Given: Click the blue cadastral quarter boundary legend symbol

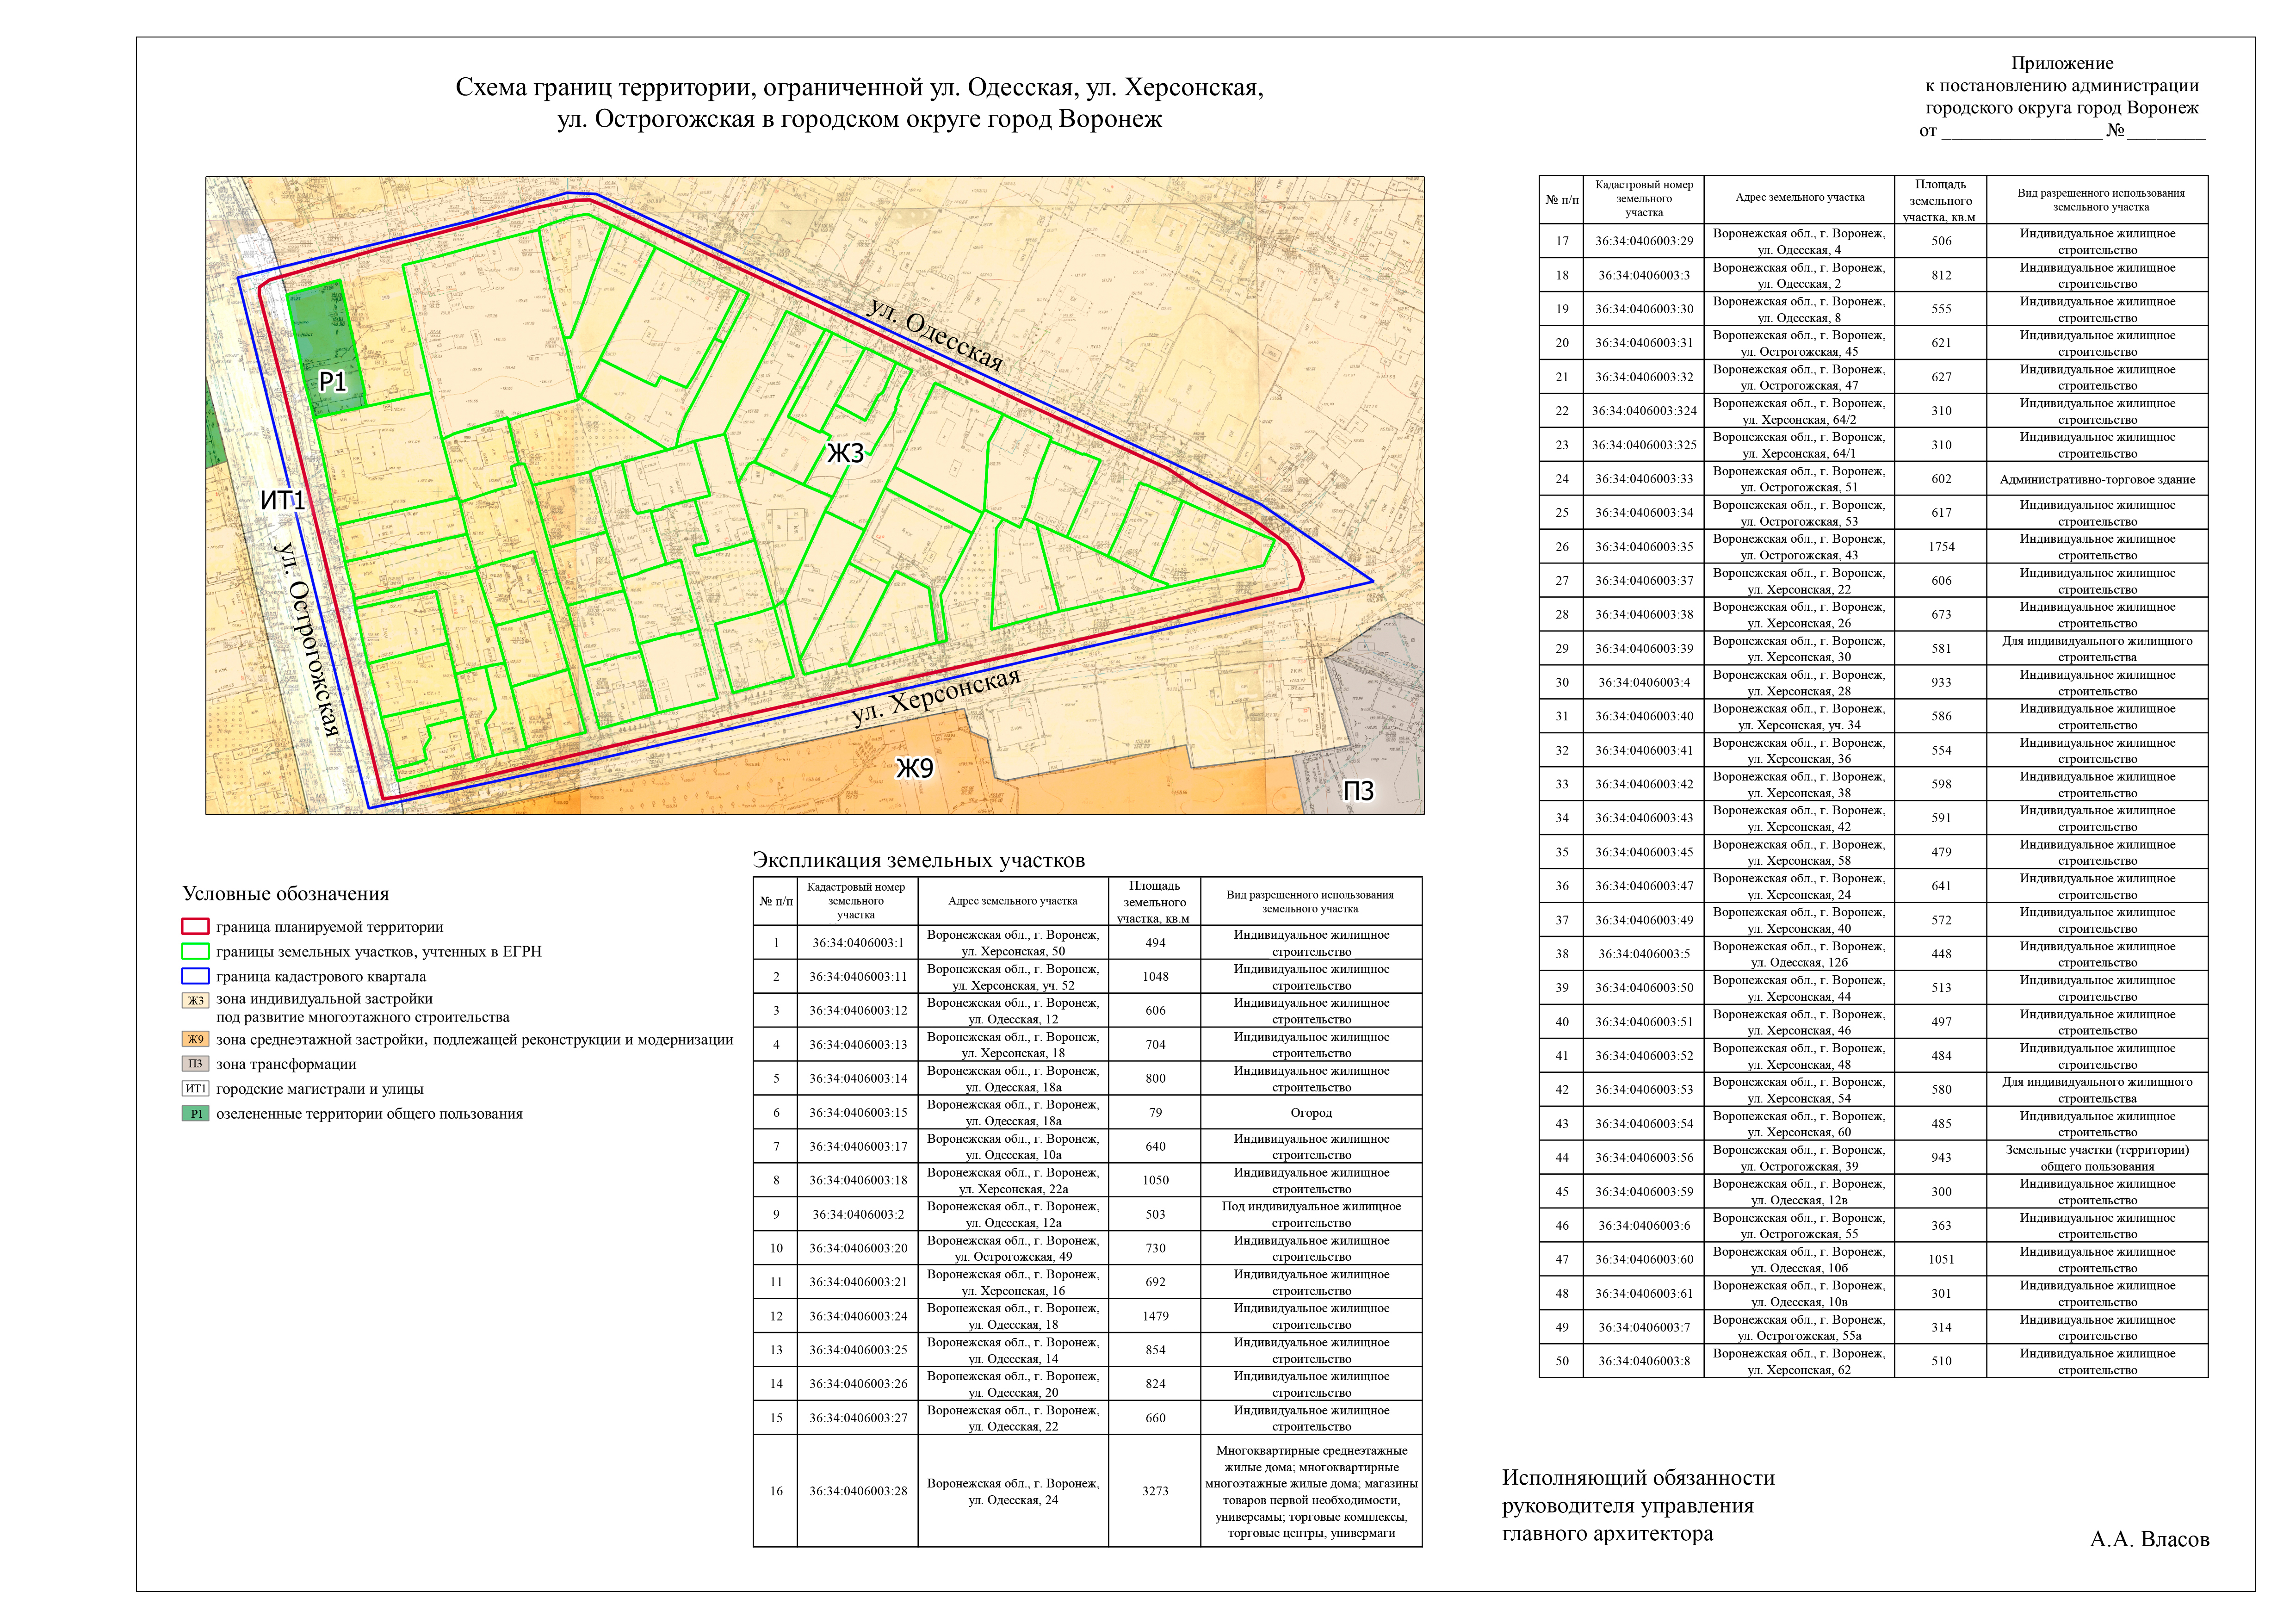Looking at the screenshot, I should click(x=195, y=977).
